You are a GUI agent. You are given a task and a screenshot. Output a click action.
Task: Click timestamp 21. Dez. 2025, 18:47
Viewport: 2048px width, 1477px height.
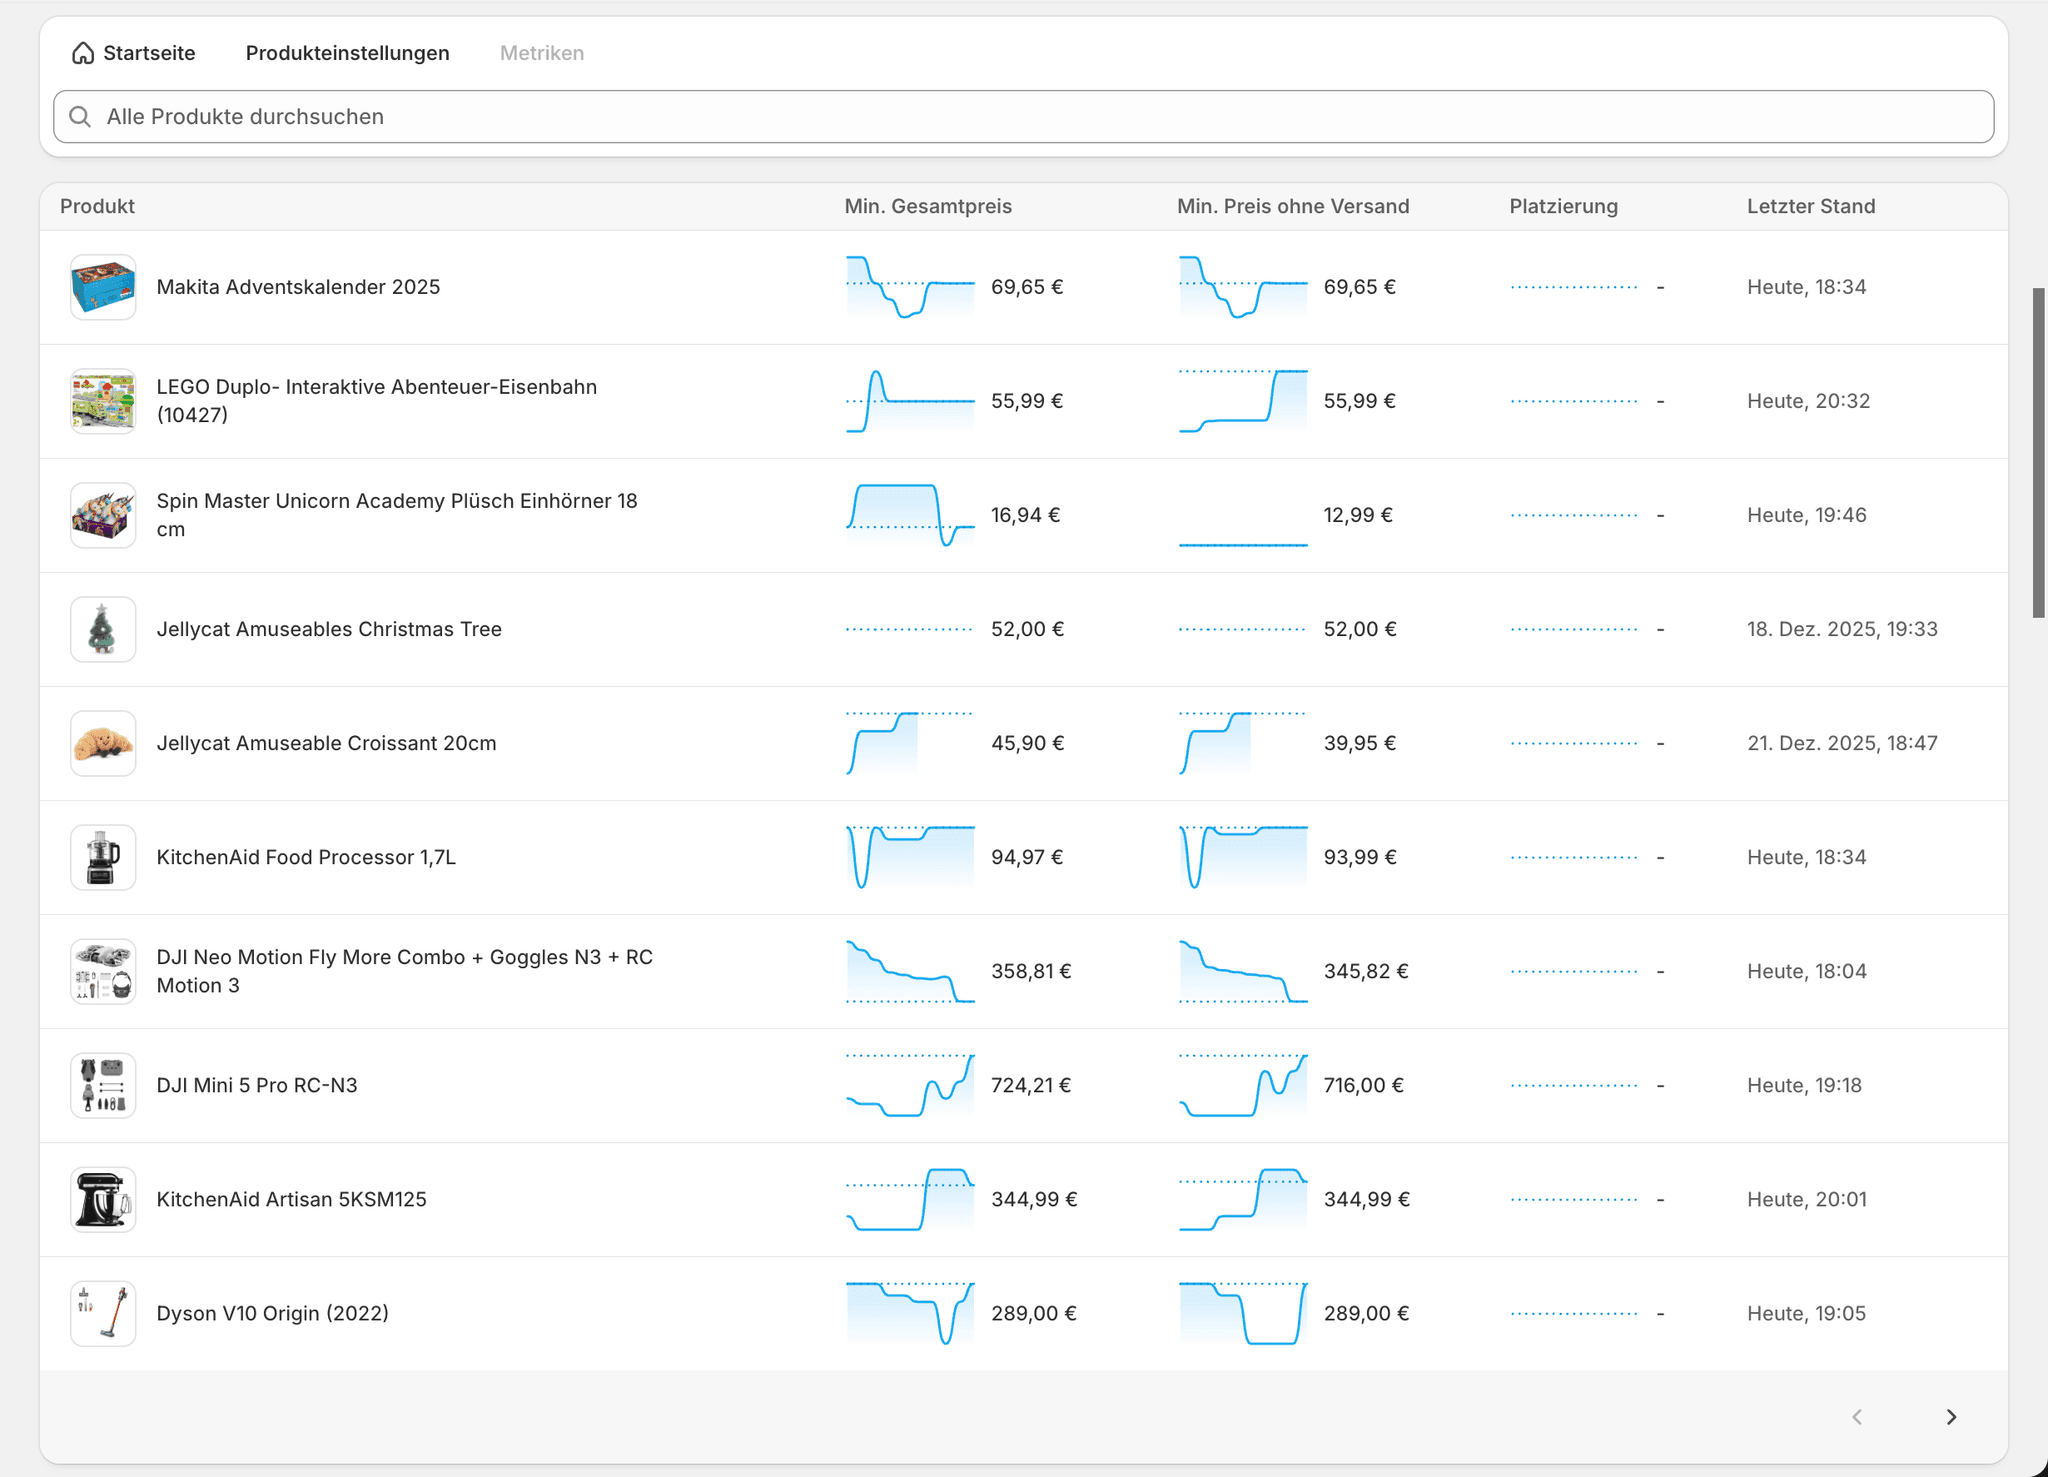(x=1842, y=743)
